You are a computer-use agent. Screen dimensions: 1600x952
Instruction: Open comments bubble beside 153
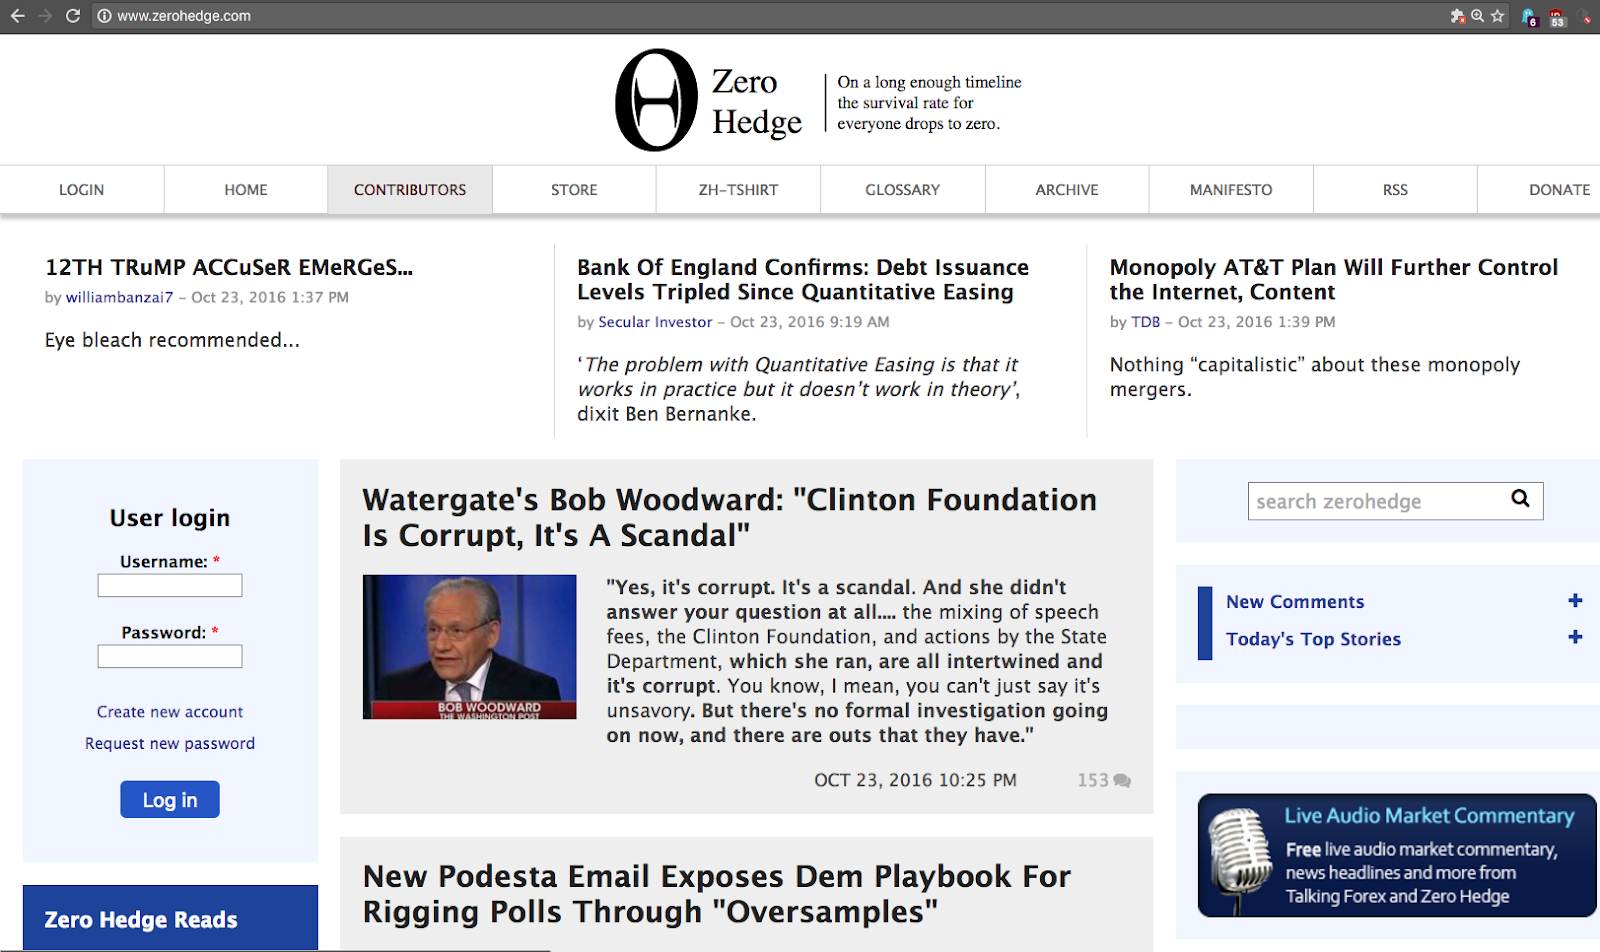coord(1122,780)
